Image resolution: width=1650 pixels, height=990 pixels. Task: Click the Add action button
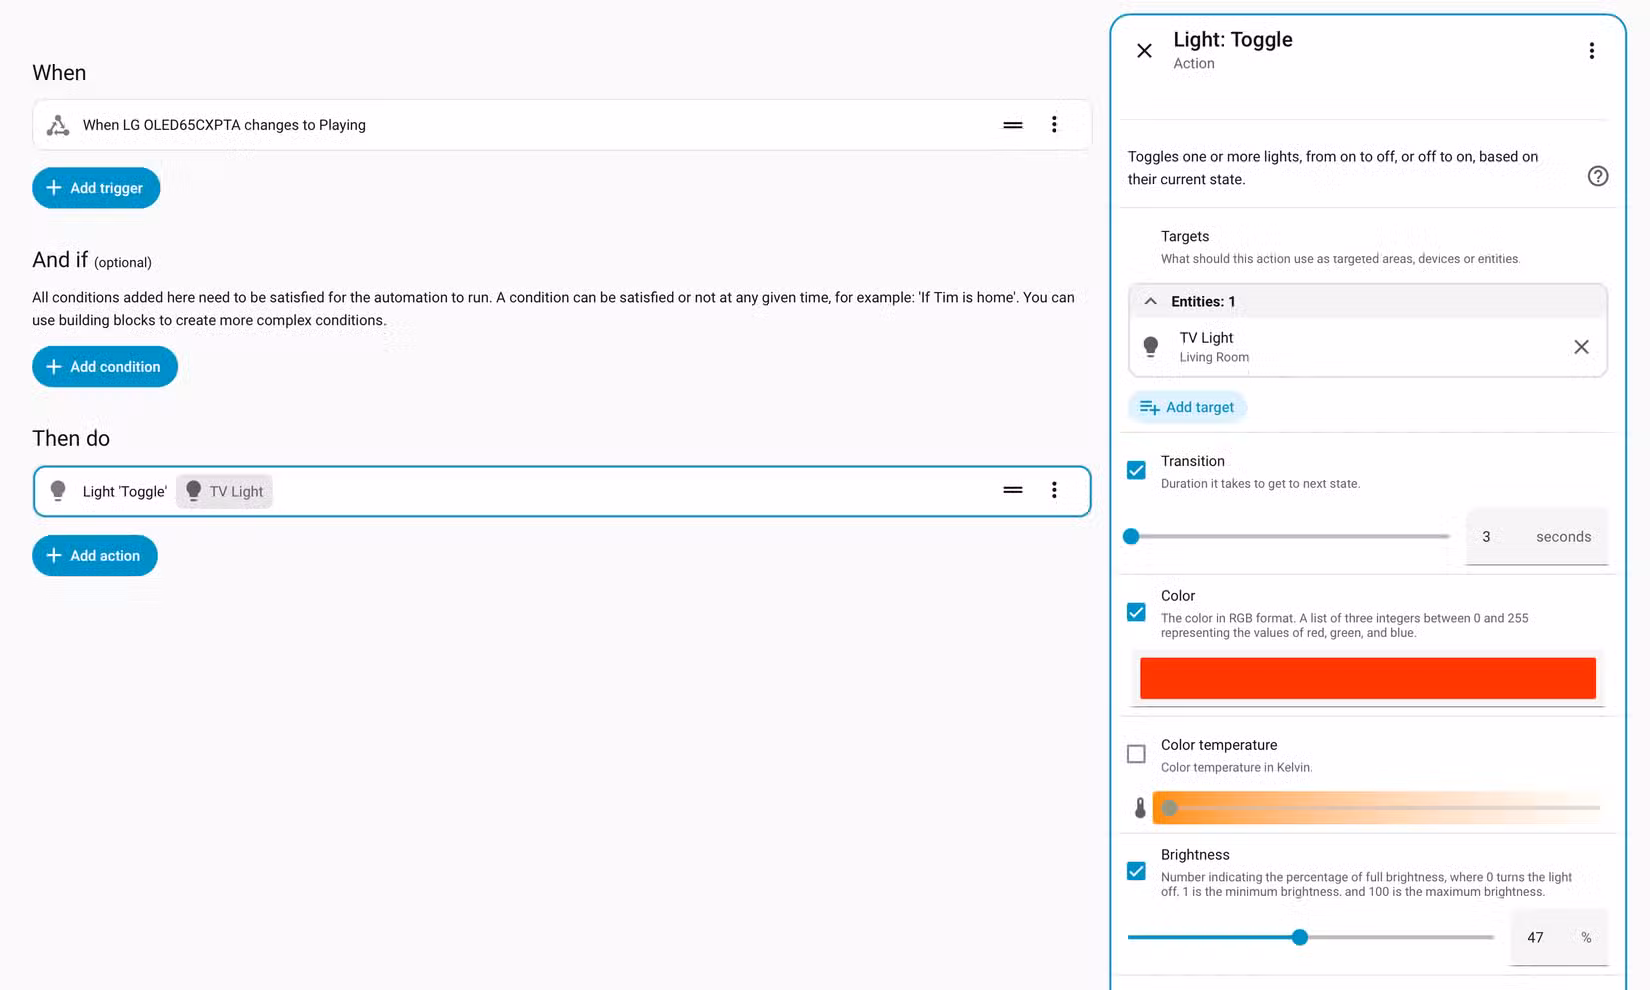coord(94,555)
